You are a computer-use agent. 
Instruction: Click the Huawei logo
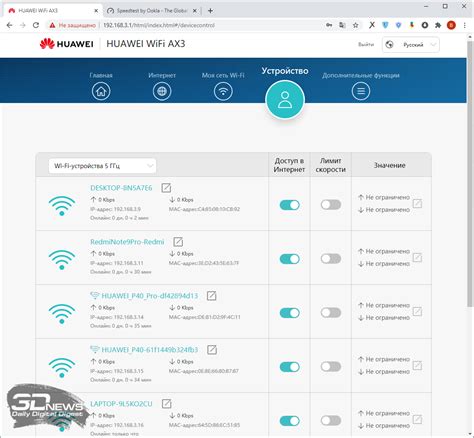(x=66, y=44)
